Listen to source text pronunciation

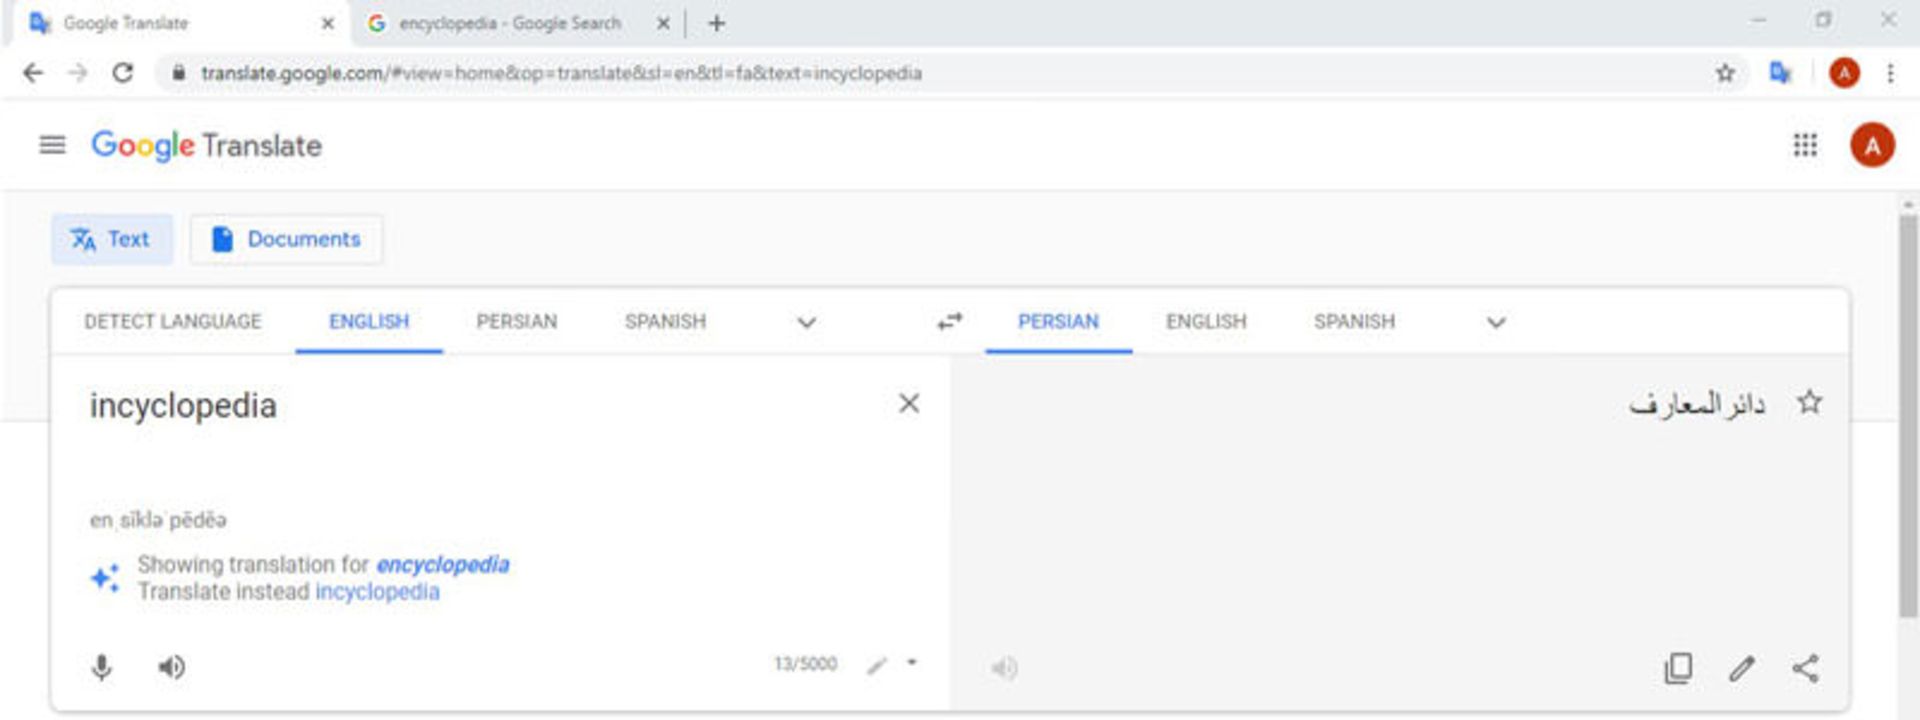click(172, 667)
